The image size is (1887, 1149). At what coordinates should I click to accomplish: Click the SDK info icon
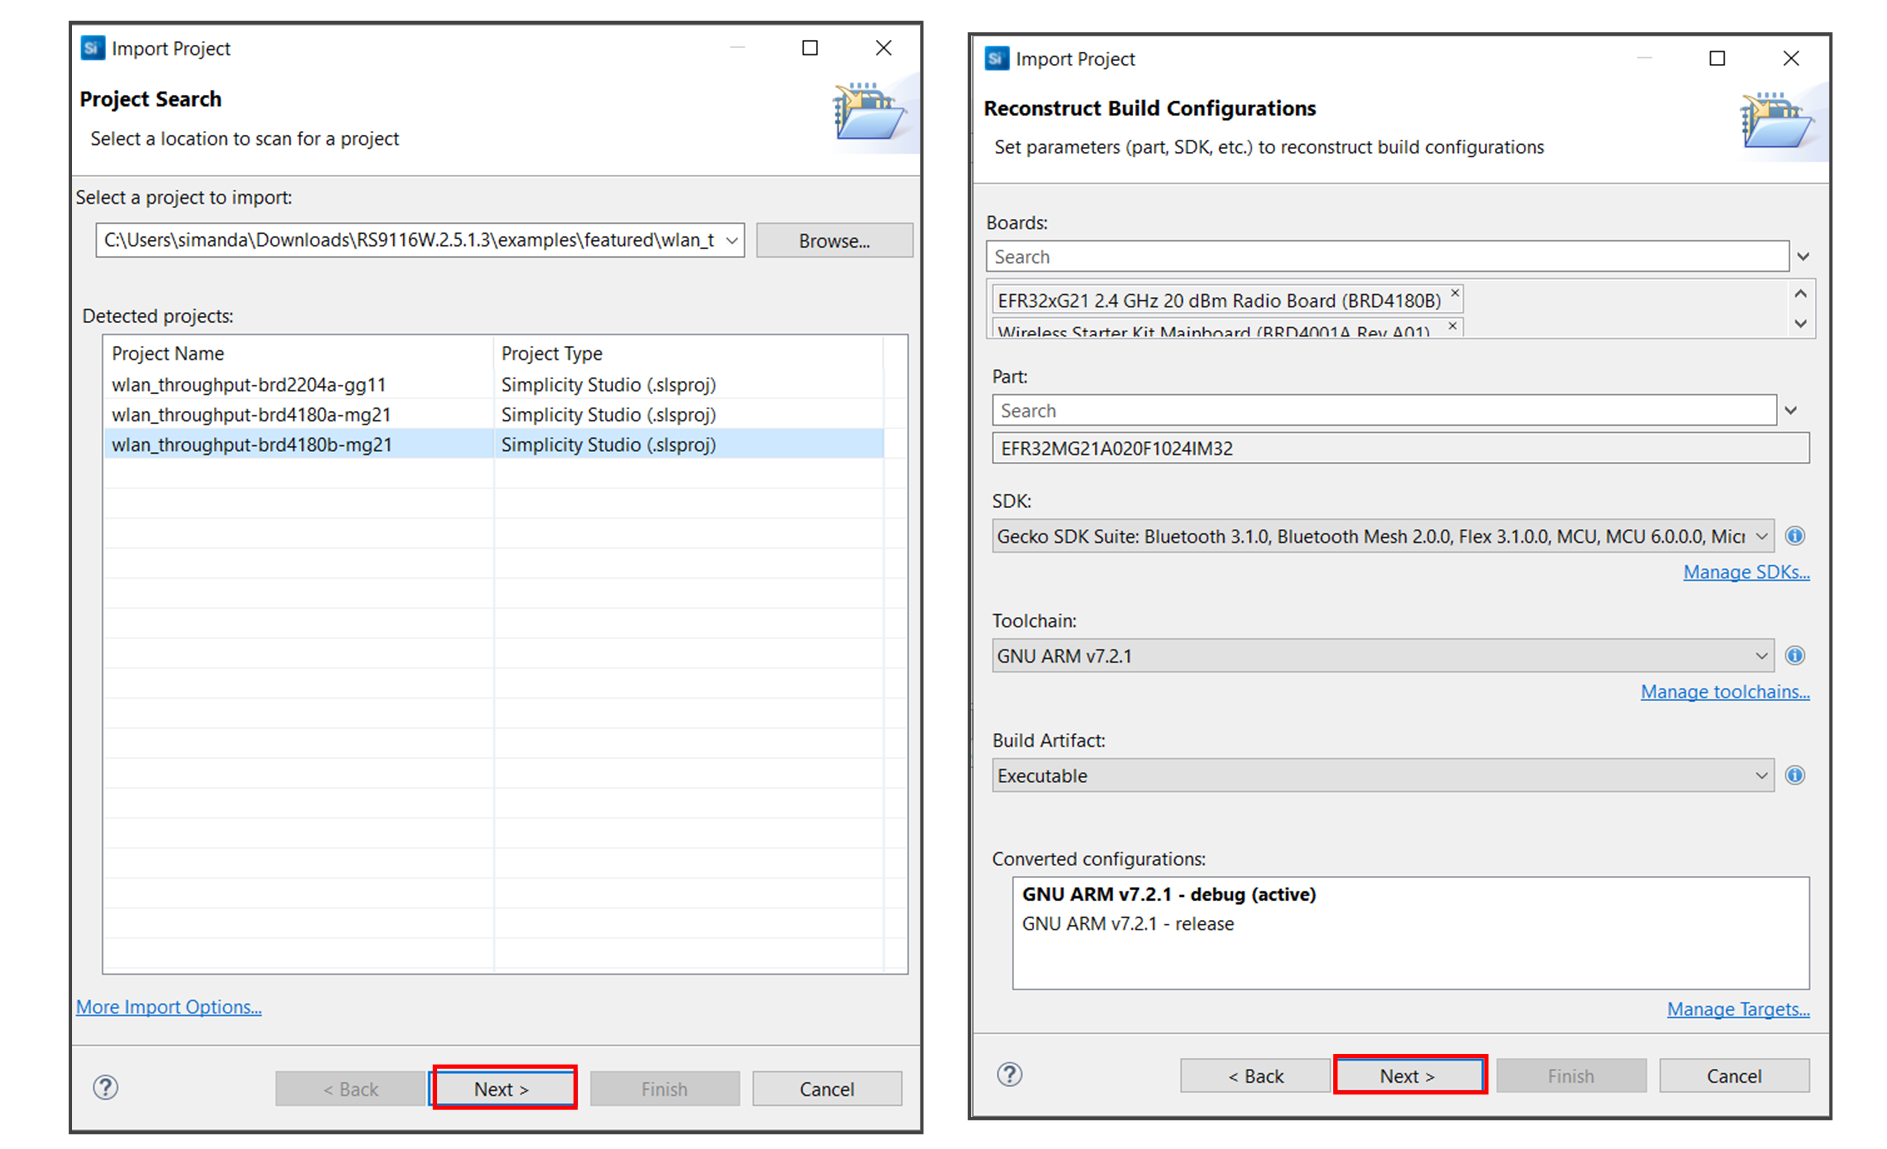click(1795, 536)
